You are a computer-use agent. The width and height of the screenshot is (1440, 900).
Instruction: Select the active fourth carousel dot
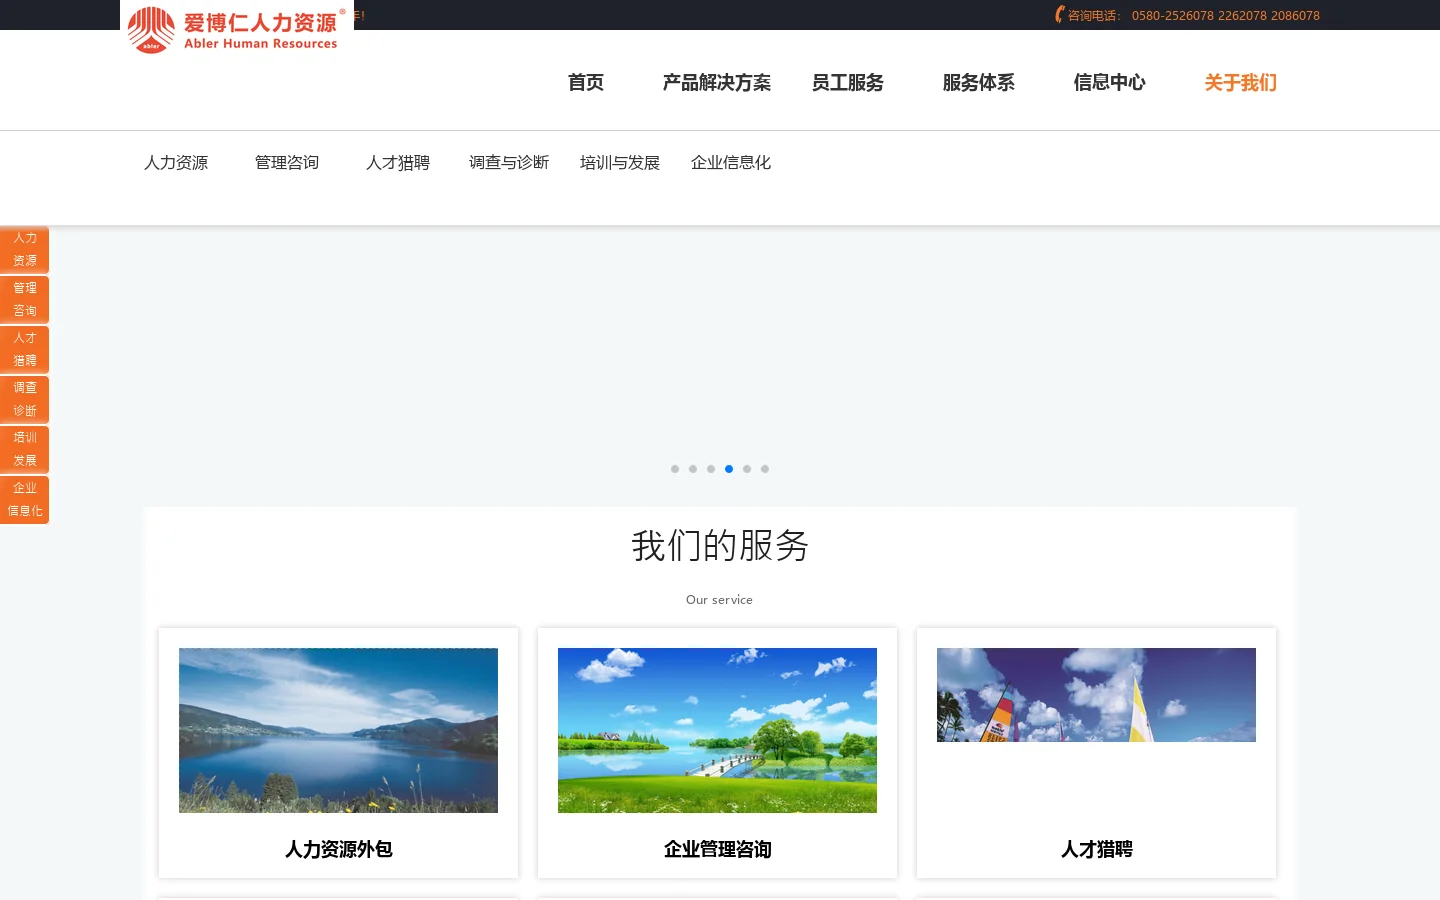729,469
